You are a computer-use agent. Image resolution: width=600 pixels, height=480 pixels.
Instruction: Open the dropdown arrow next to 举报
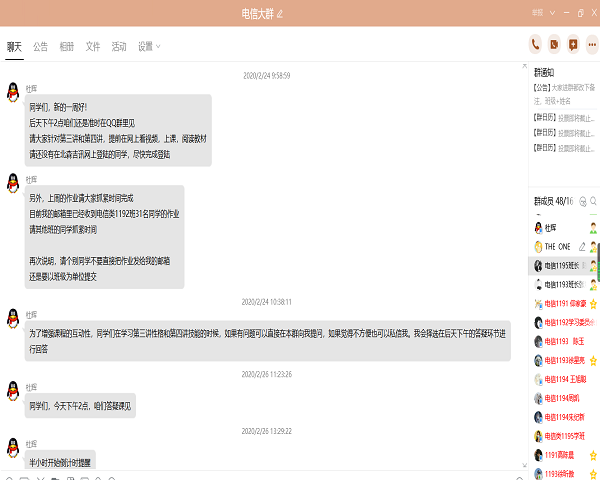(x=552, y=13)
